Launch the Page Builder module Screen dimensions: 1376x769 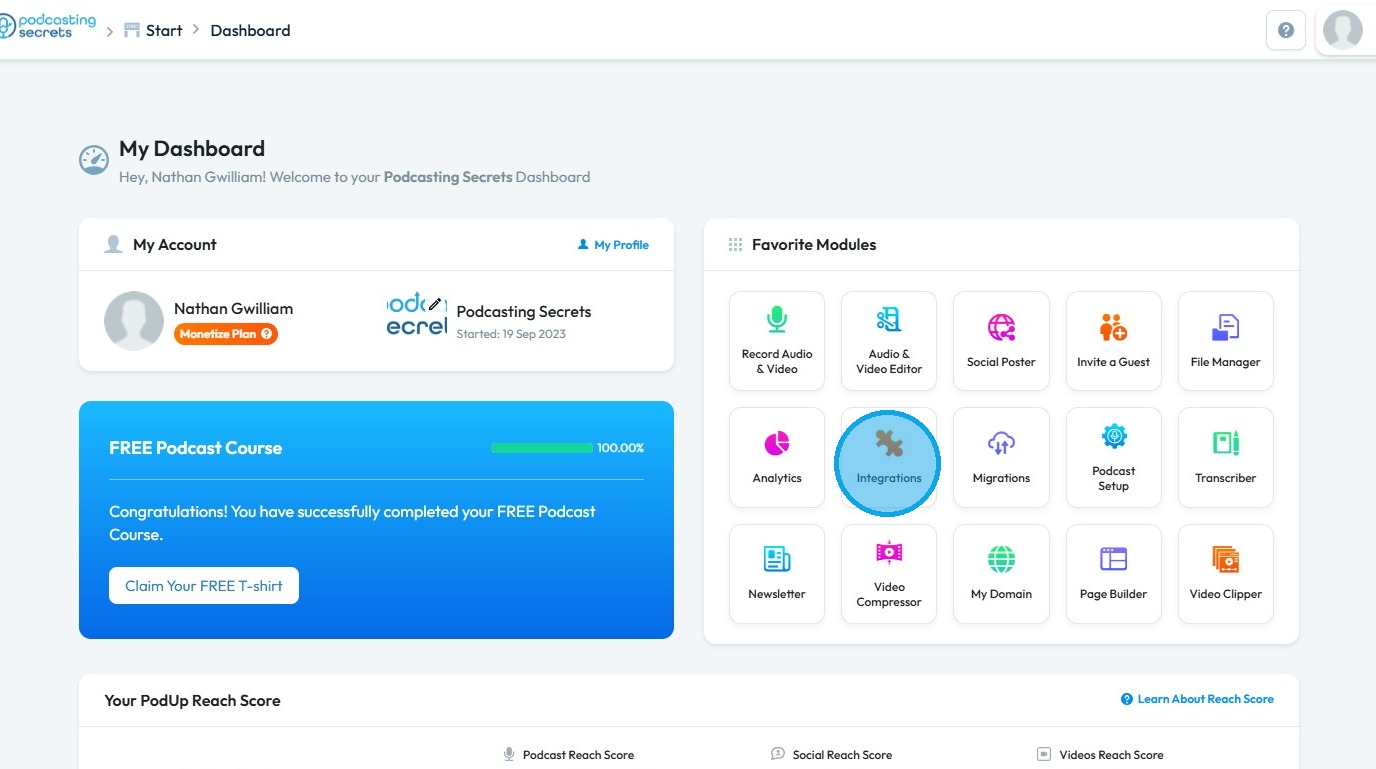[x=1113, y=574]
